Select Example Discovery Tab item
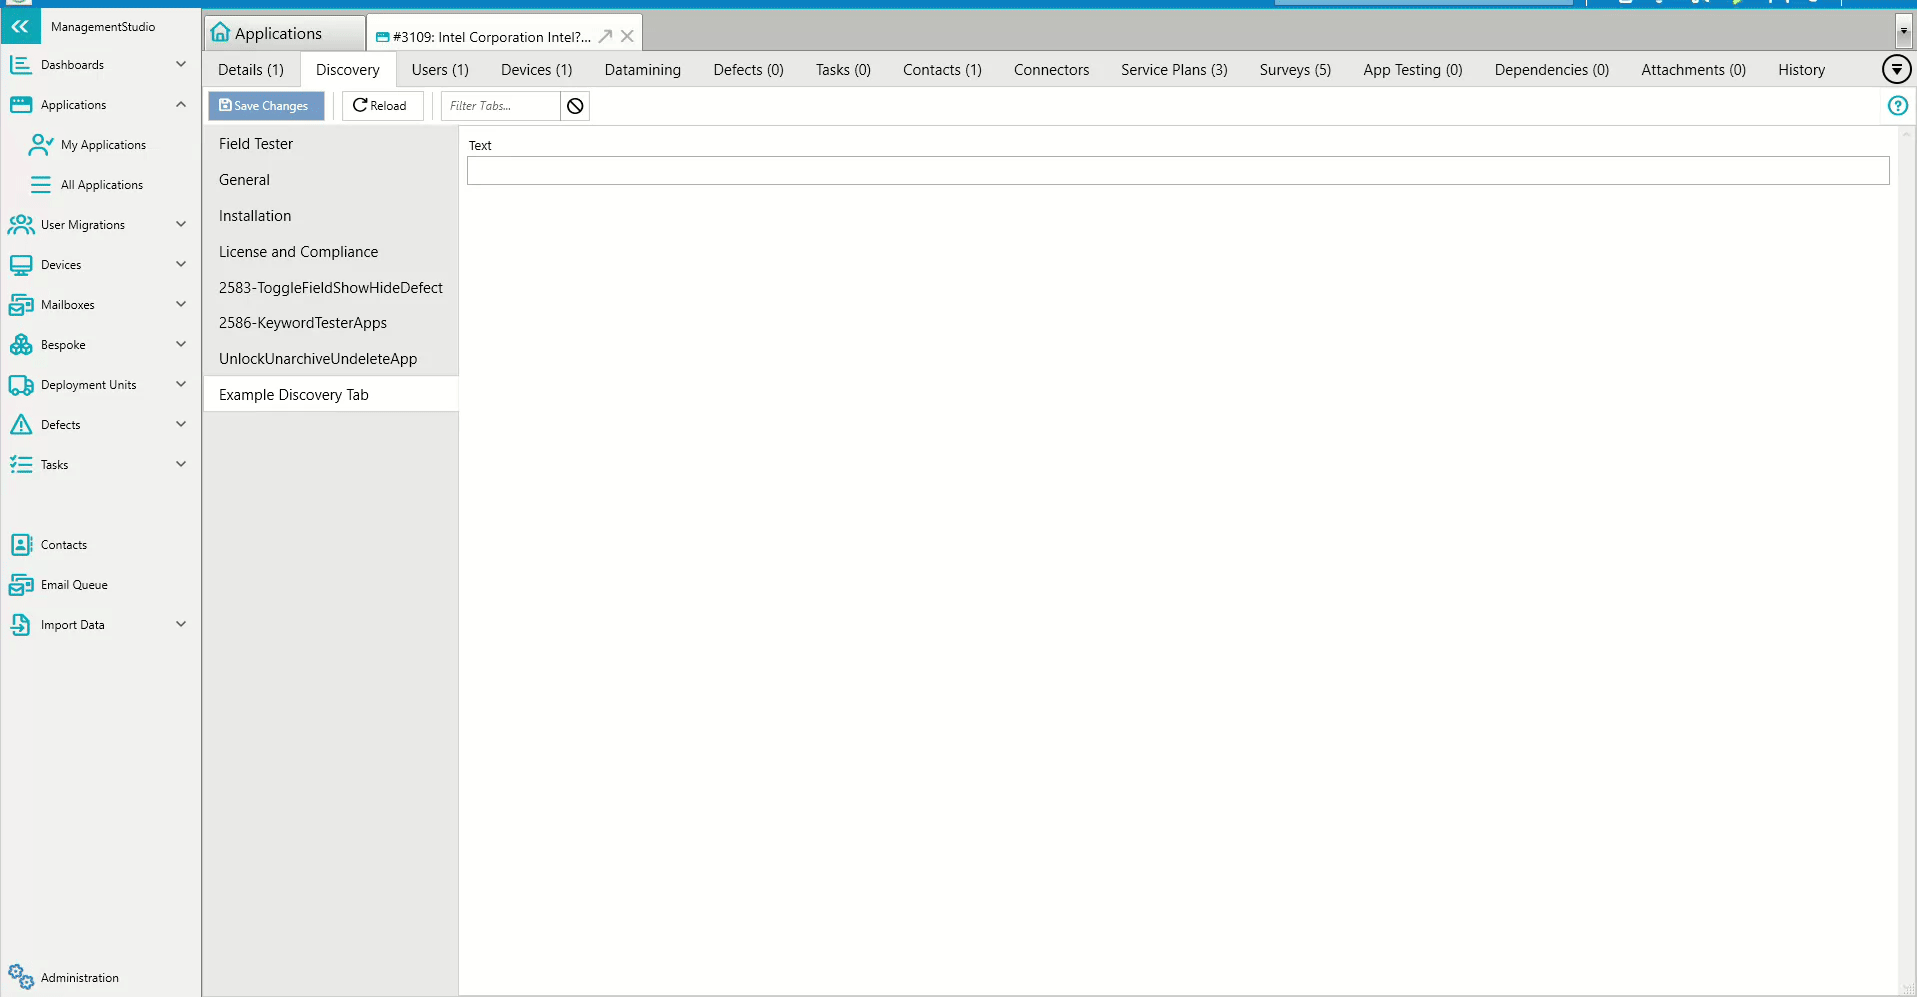 331,395
